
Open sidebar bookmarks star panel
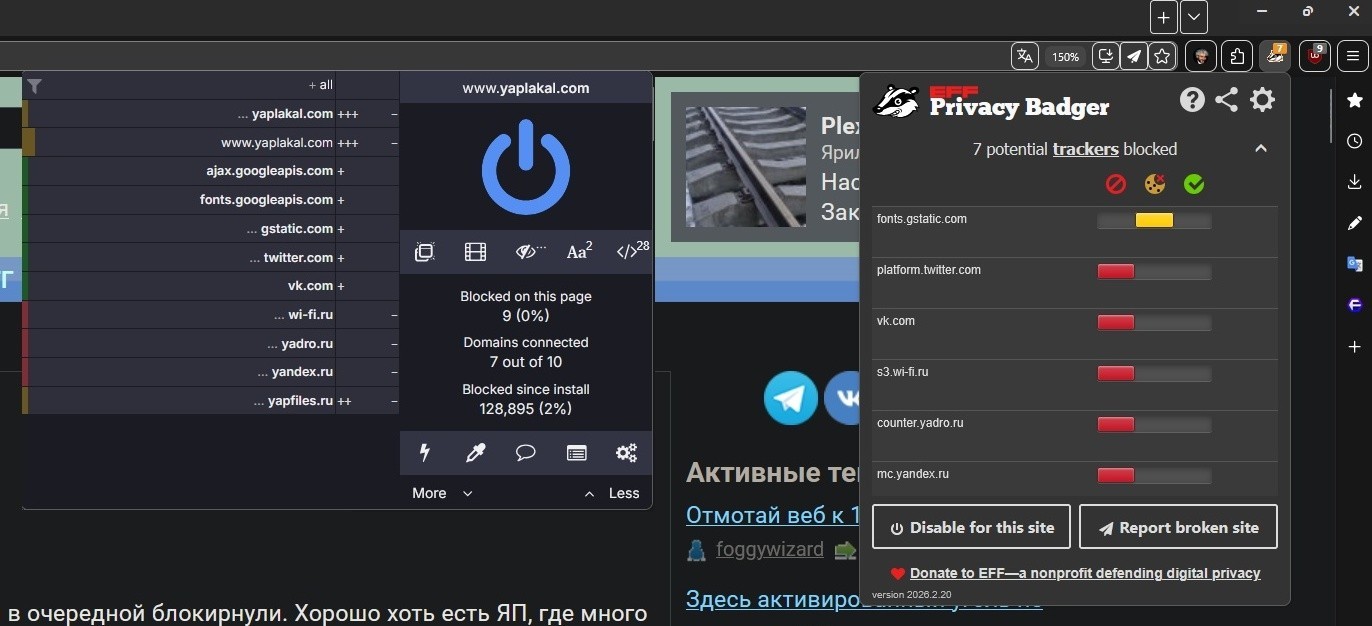coord(1355,100)
